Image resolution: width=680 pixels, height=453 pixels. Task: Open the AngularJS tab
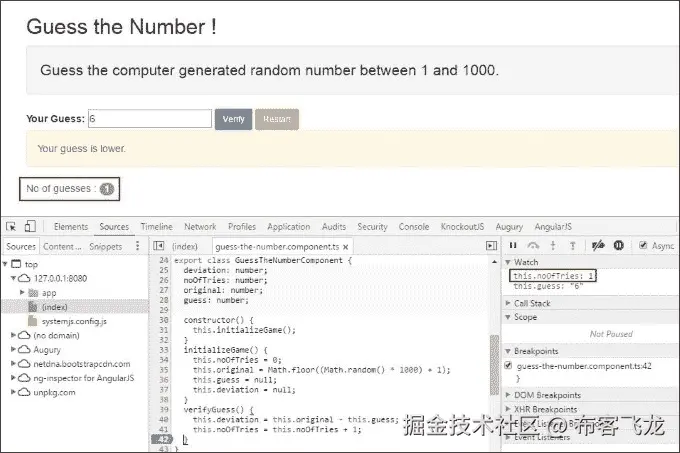click(x=553, y=226)
